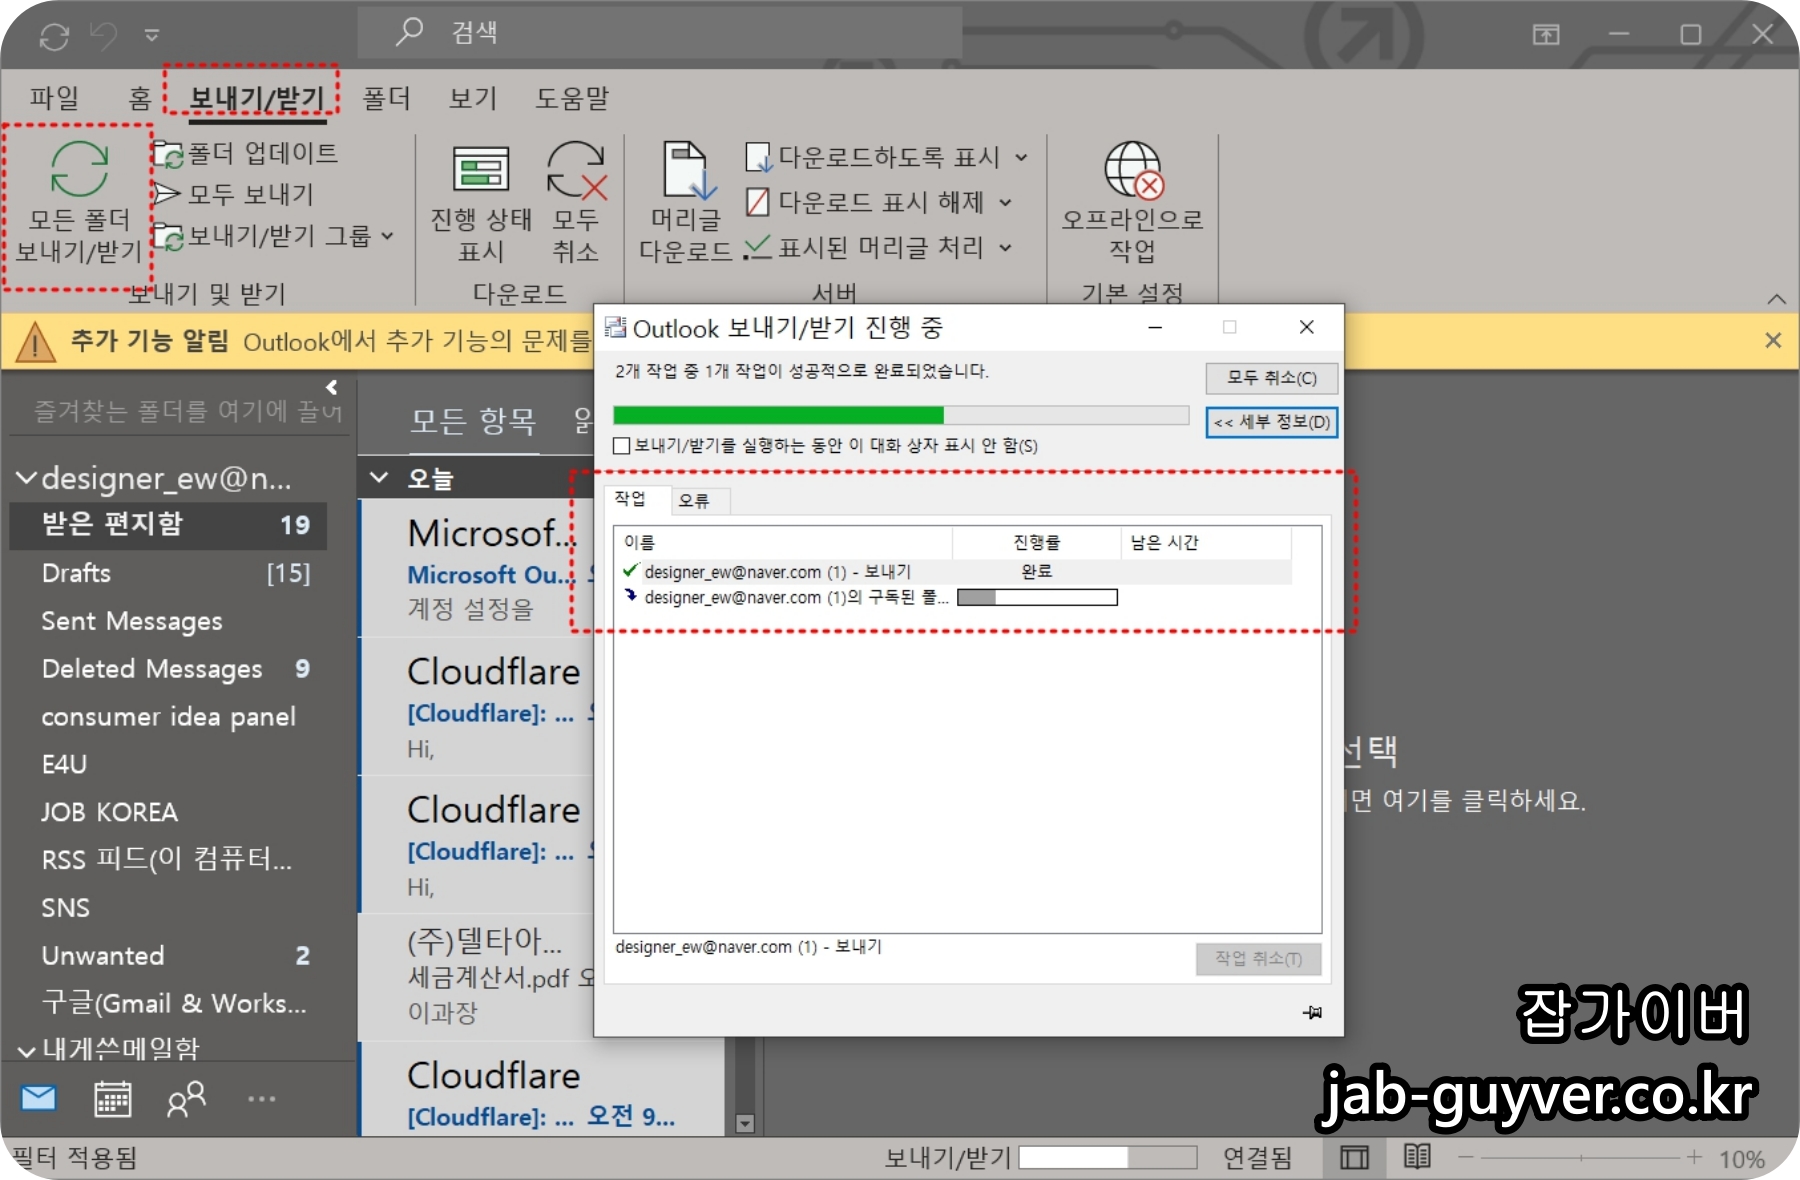Open JOB KOREA folder
The height and width of the screenshot is (1180, 1800).
tap(169, 812)
